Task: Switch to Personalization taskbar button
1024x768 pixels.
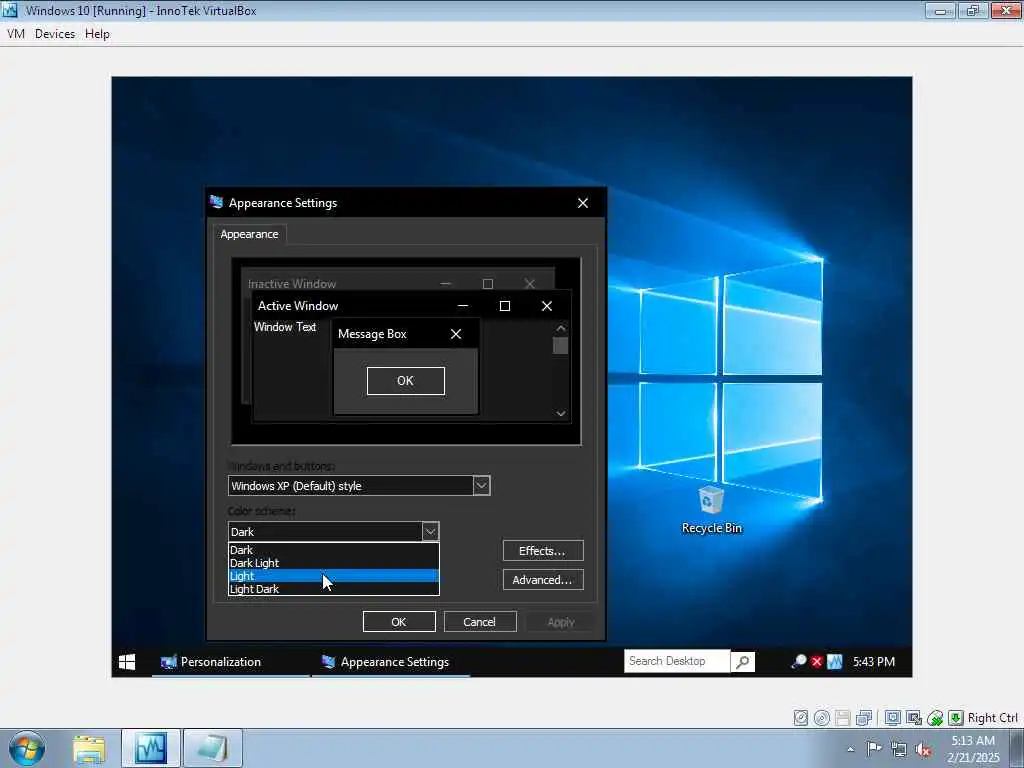Action: [x=231, y=662]
